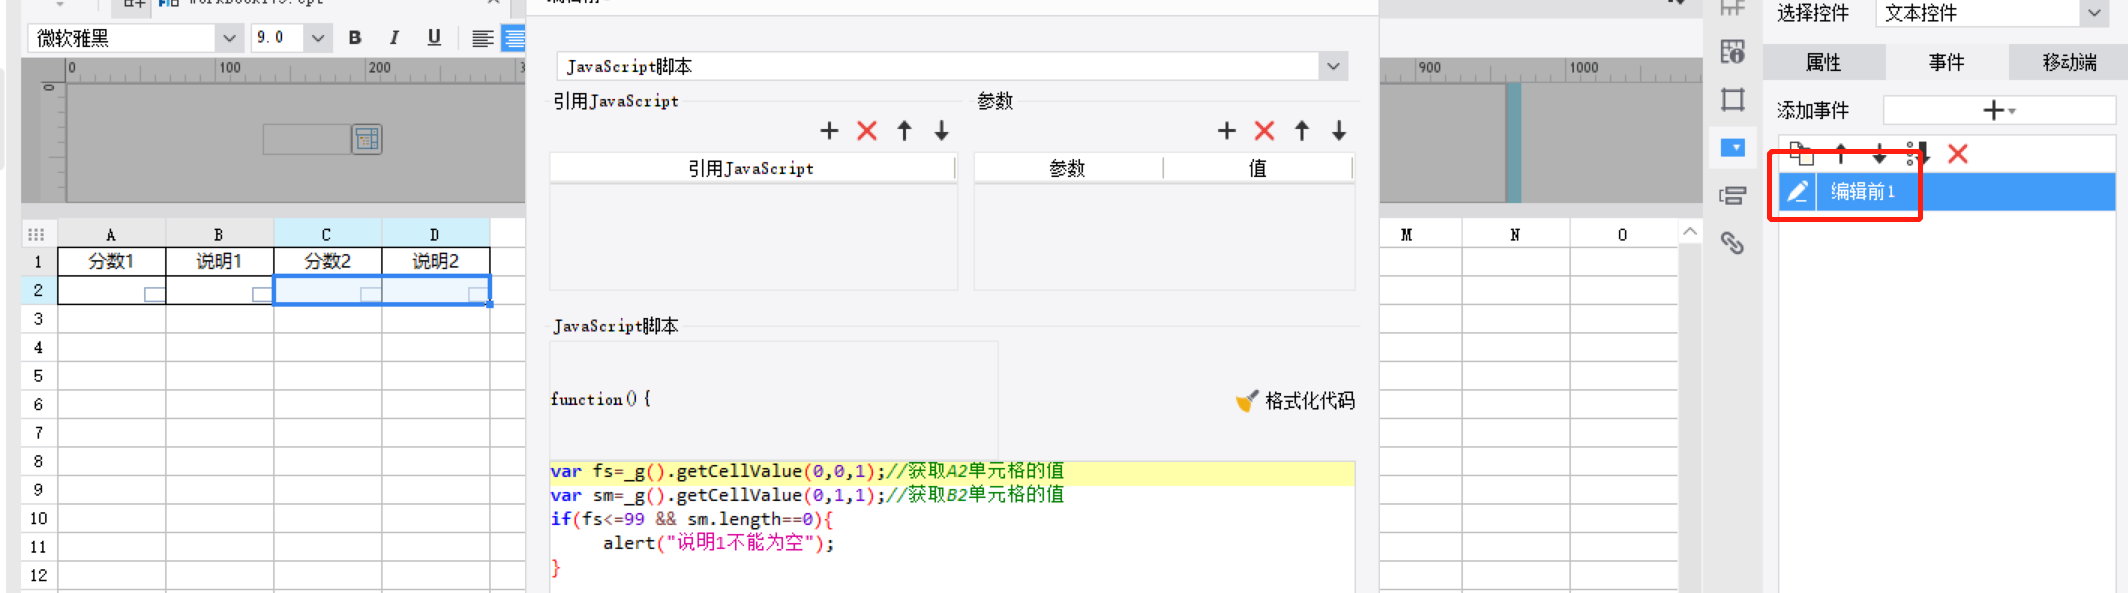Select column header C
Screen dimensions: 2128x593
tap(327, 234)
